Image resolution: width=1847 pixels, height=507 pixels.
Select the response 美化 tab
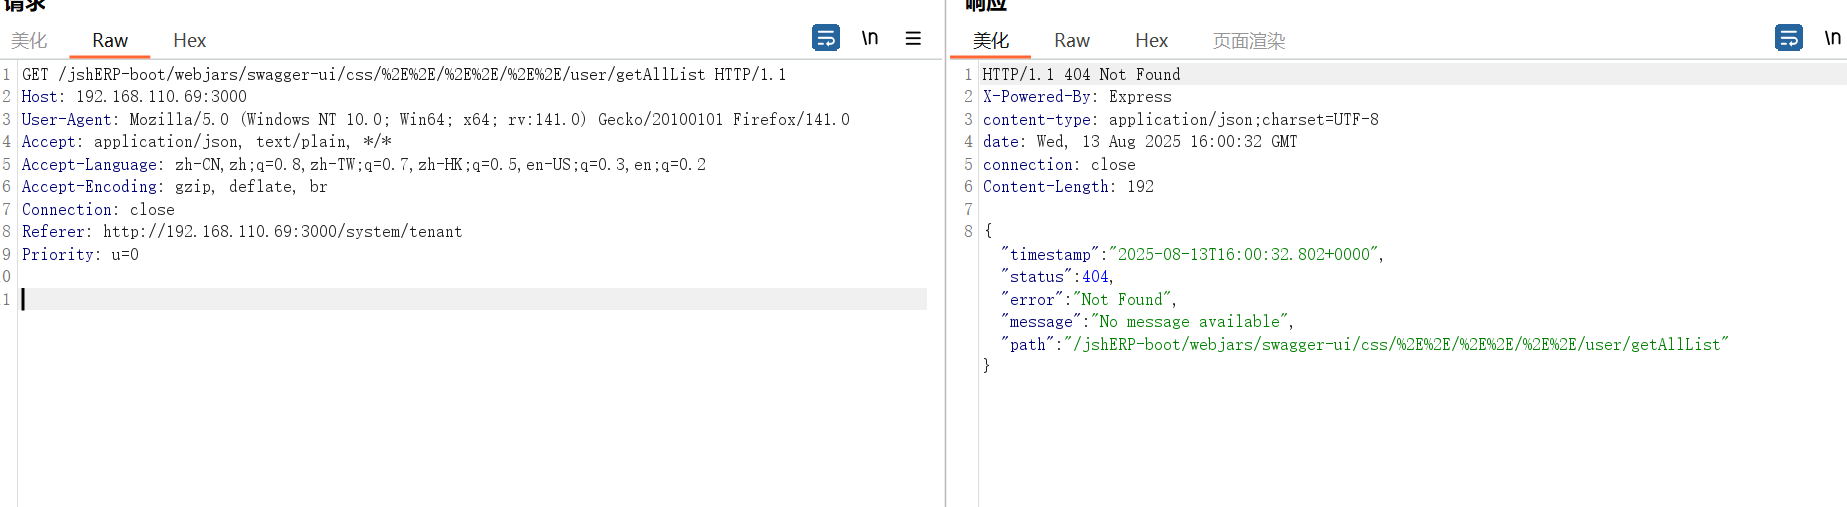pyautogui.click(x=991, y=41)
